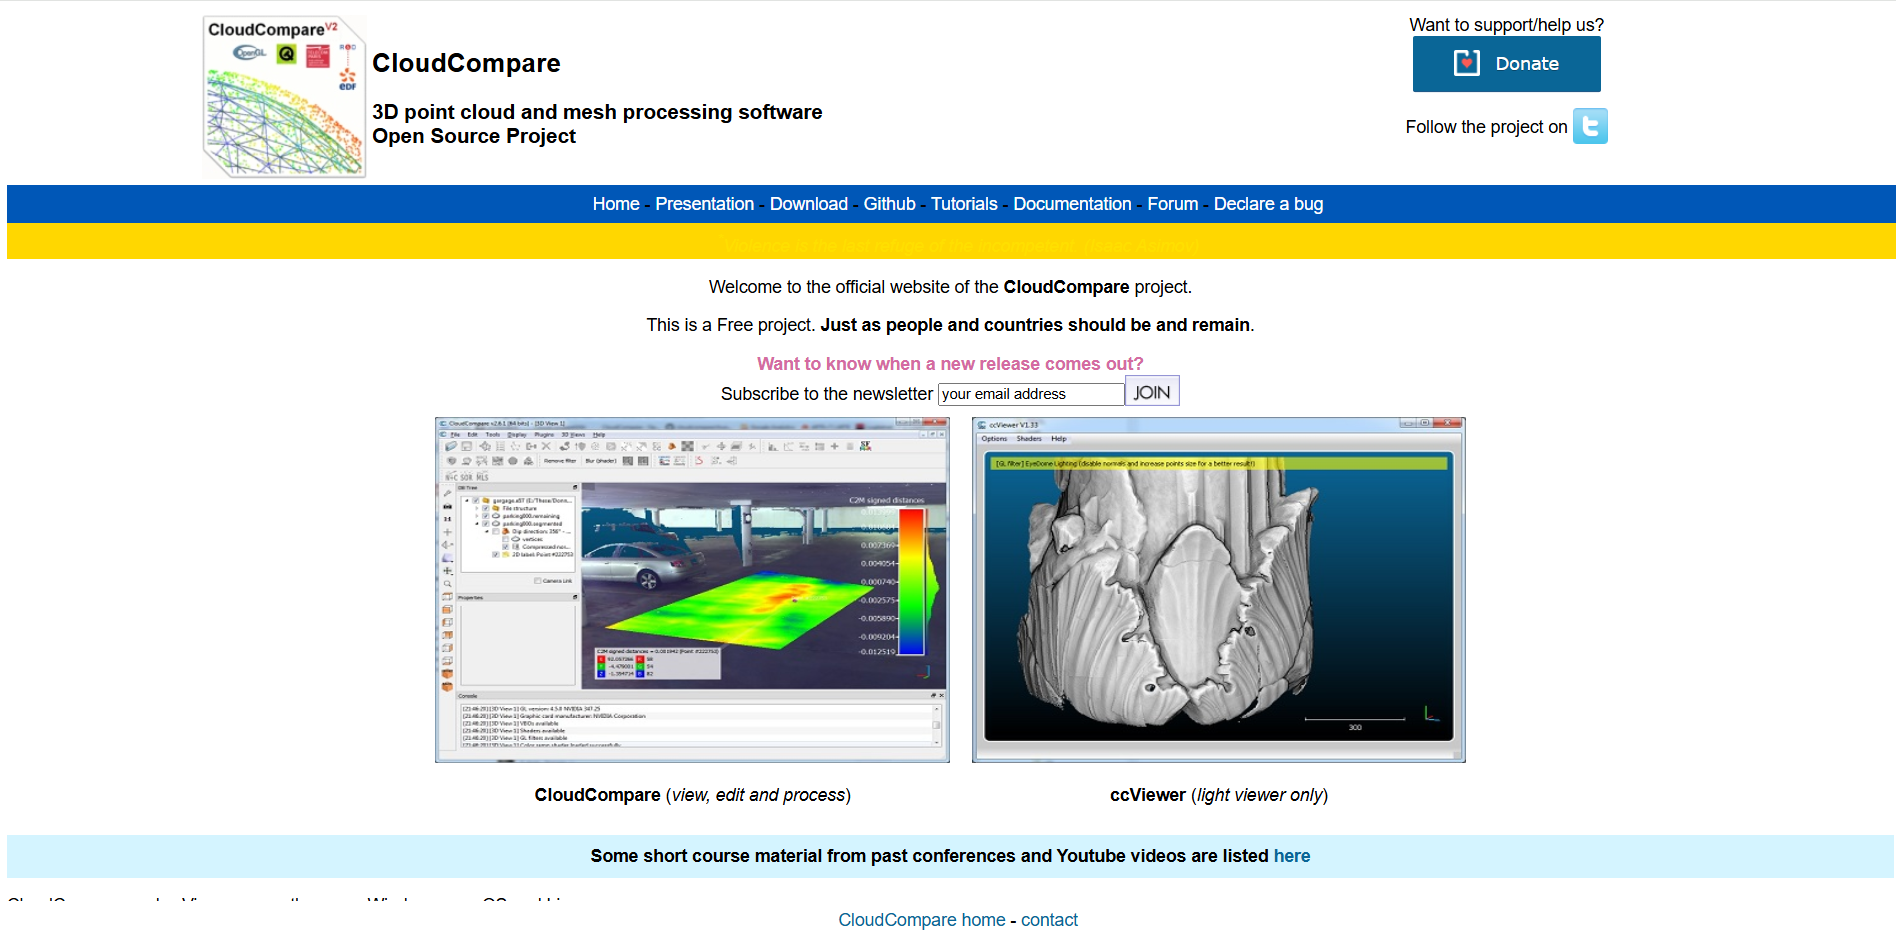Click the 'Want to know when a new release comes out?' text
Viewport: 1896px width, 940px height.
[x=950, y=364]
